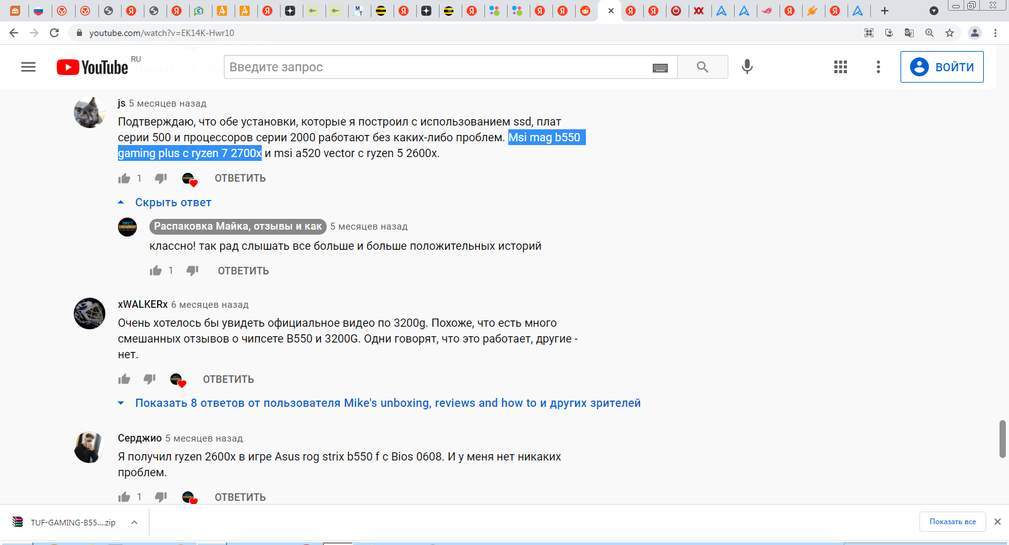Click the creator heart on Серджио's comment
1009x545 pixels.
[189, 497]
